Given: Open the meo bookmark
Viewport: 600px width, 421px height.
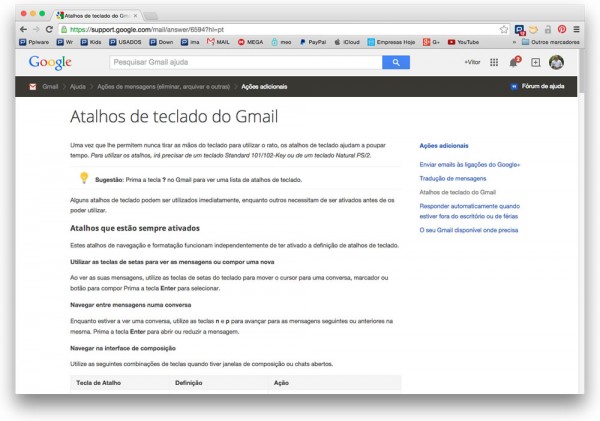Looking at the screenshot, I should tap(281, 42).
